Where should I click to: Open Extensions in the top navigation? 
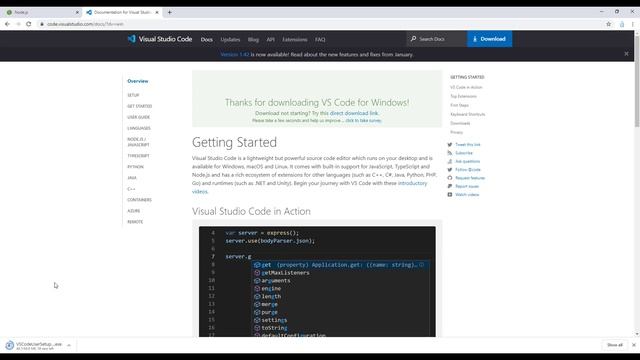[295, 40]
